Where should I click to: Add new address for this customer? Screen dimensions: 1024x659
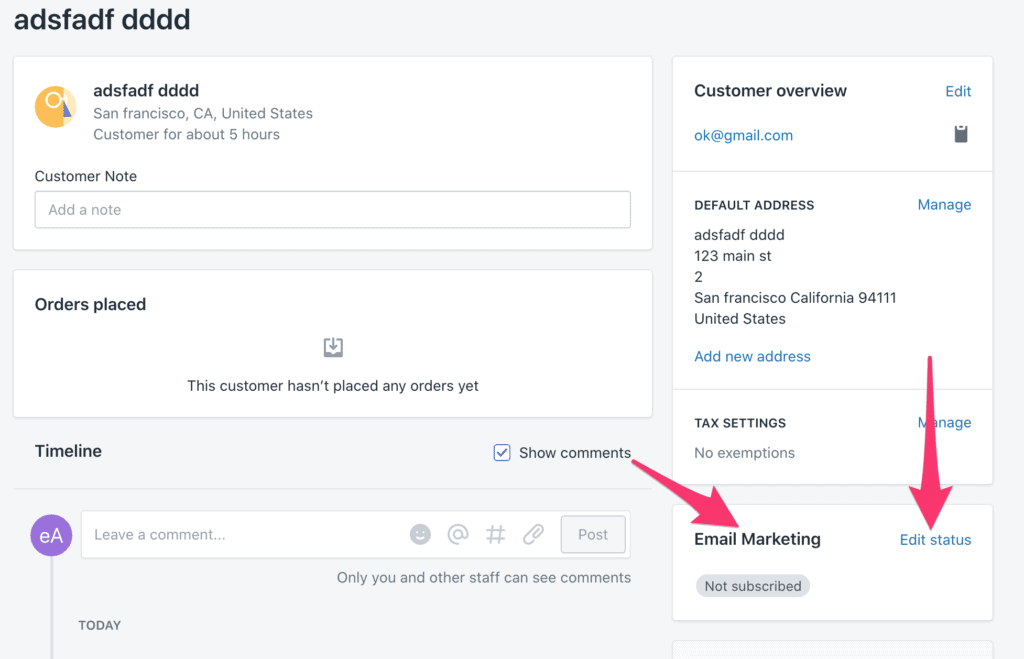coord(752,357)
